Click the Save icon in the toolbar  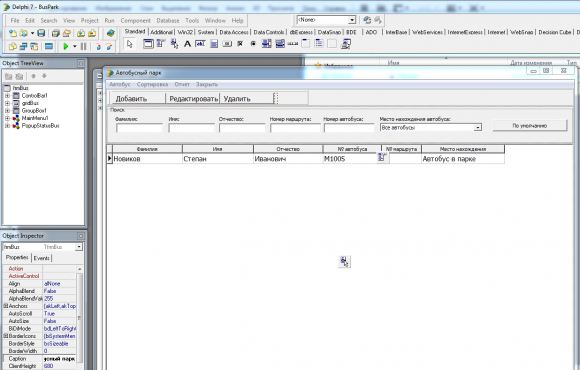click(x=41, y=33)
